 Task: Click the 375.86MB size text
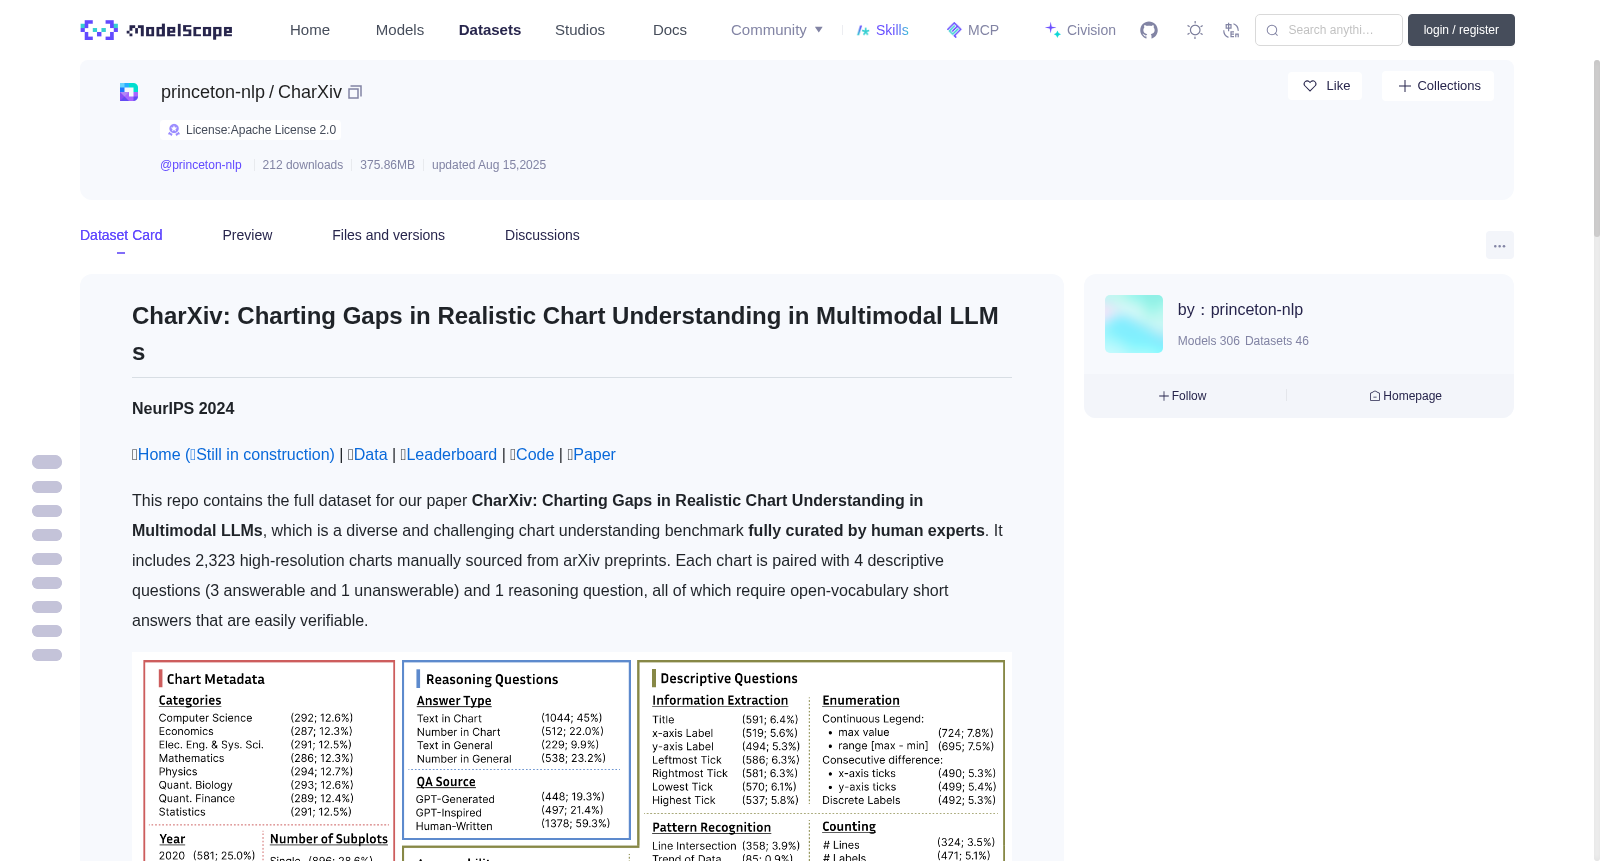coord(387,165)
